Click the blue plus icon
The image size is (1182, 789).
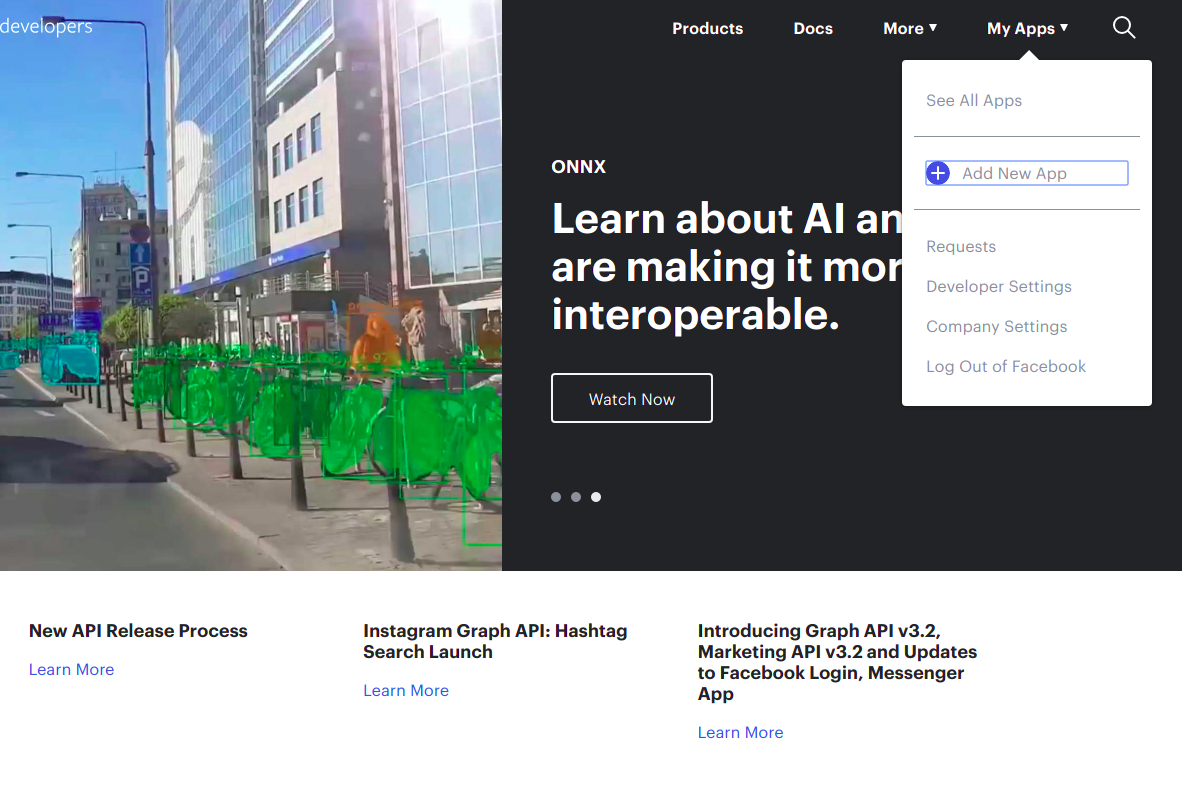click(938, 174)
